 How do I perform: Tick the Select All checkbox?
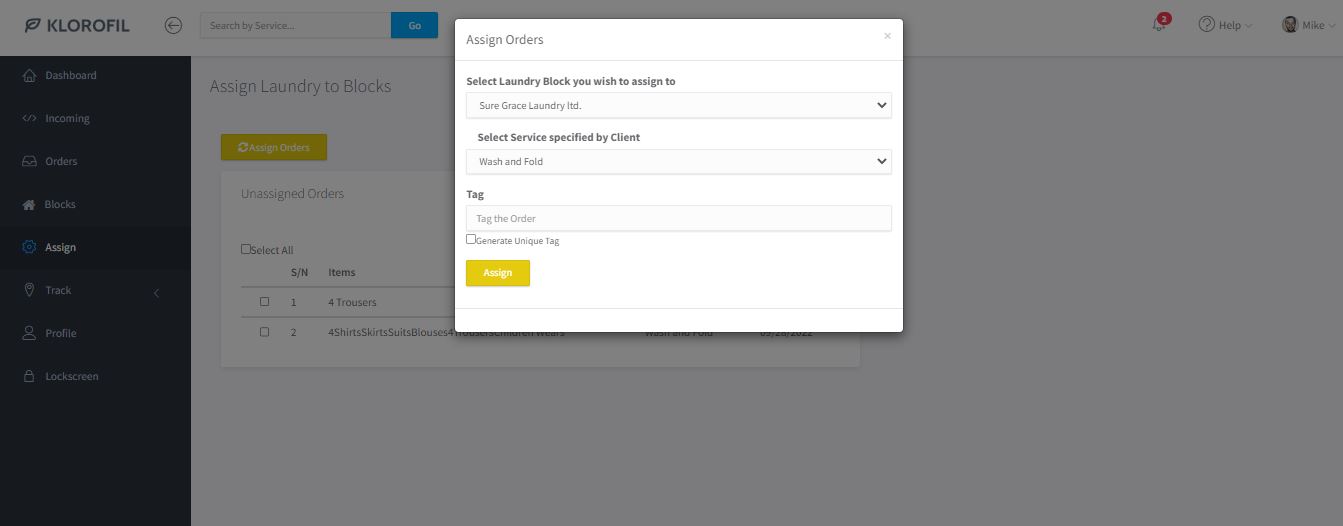coord(246,249)
